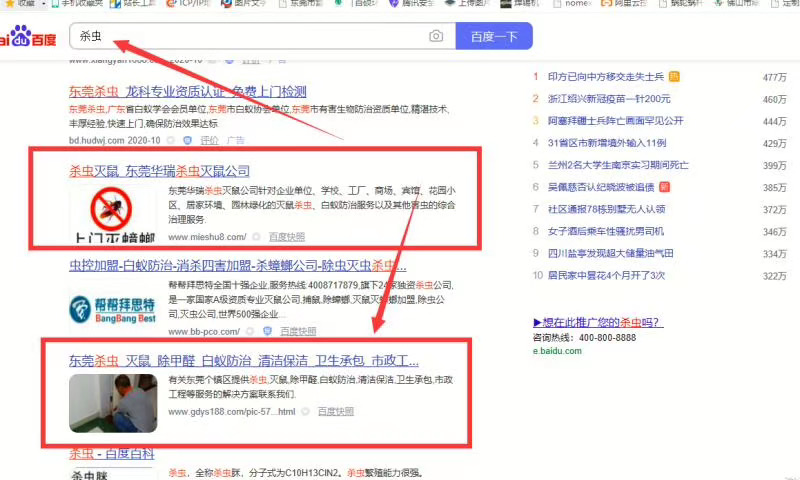
Task: Click the orange badge next to 印方已向中方移交走失士兵
Action: click(x=674, y=77)
